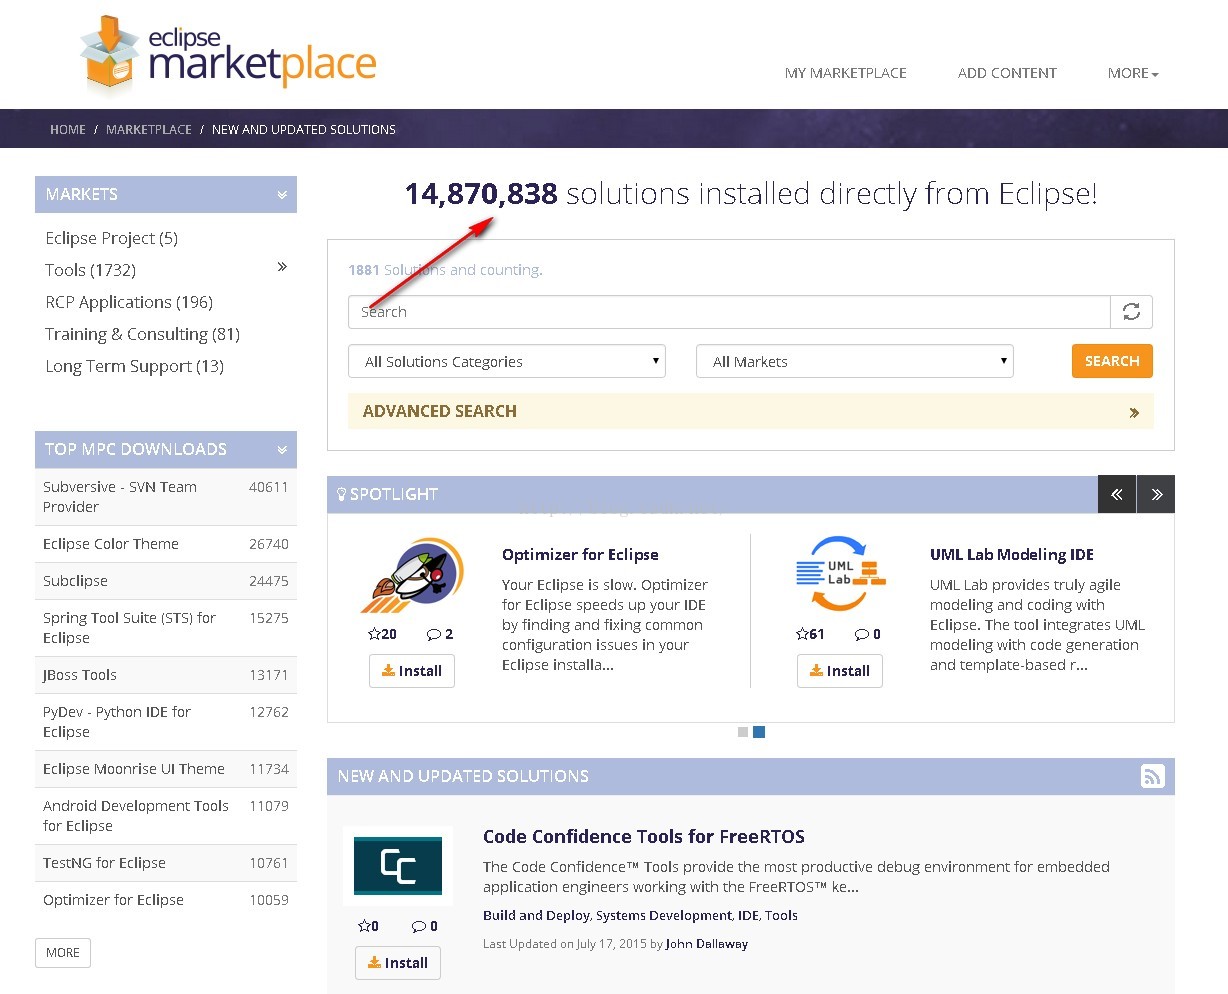Click the 1881 Solutions and counting text
The height and width of the screenshot is (994, 1228).
tap(445, 270)
